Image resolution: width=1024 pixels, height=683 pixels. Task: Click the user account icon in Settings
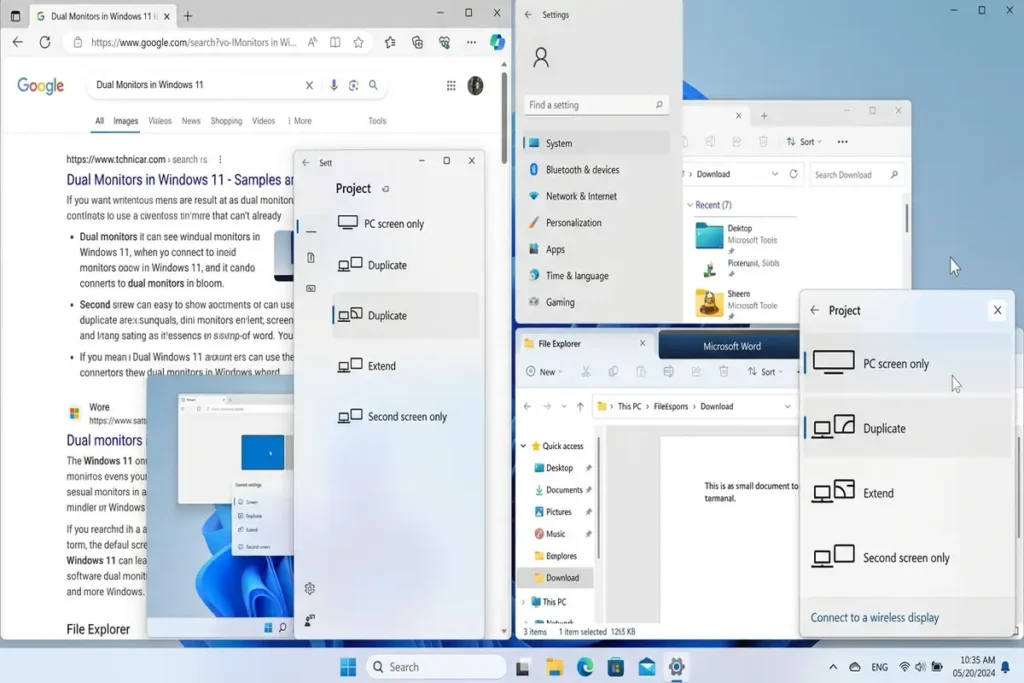(541, 58)
